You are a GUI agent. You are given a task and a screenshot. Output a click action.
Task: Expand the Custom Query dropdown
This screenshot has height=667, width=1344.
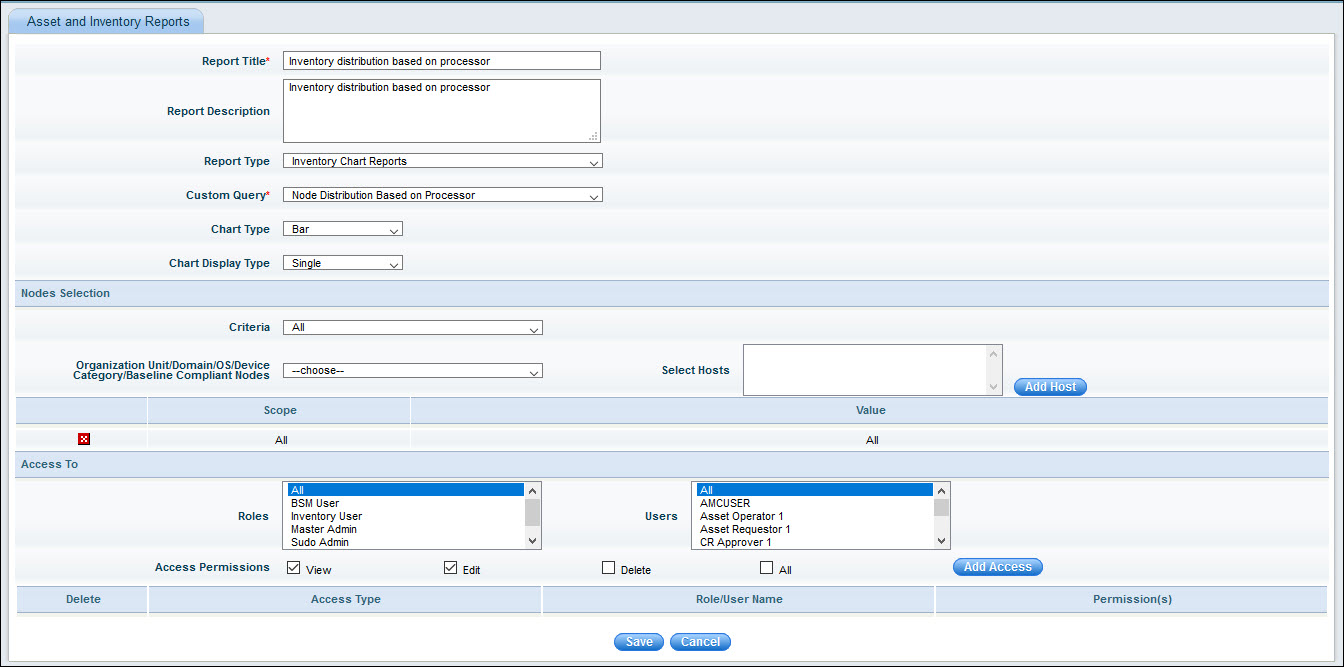tap(442, 195)
